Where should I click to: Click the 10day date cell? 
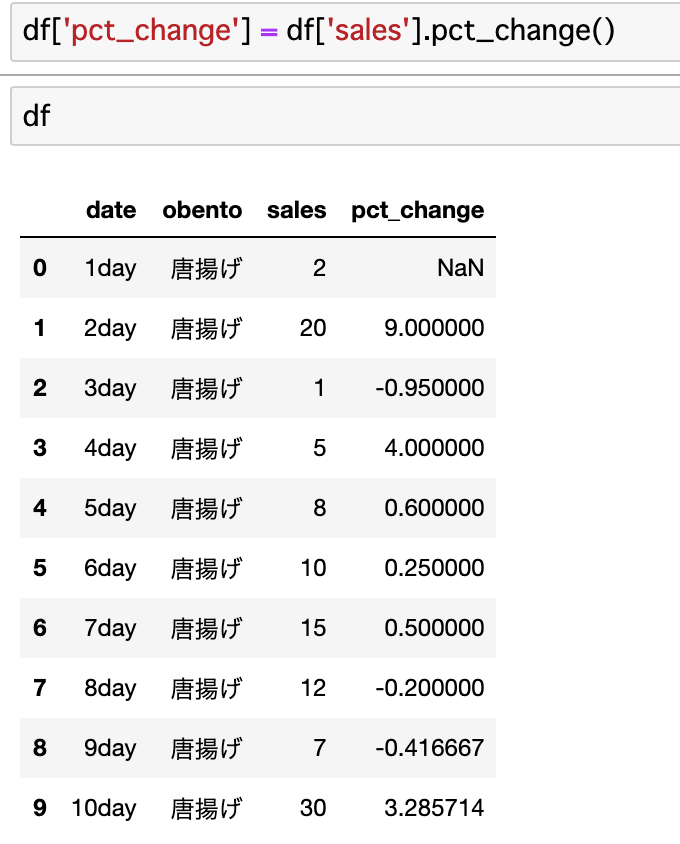(104, 808)
